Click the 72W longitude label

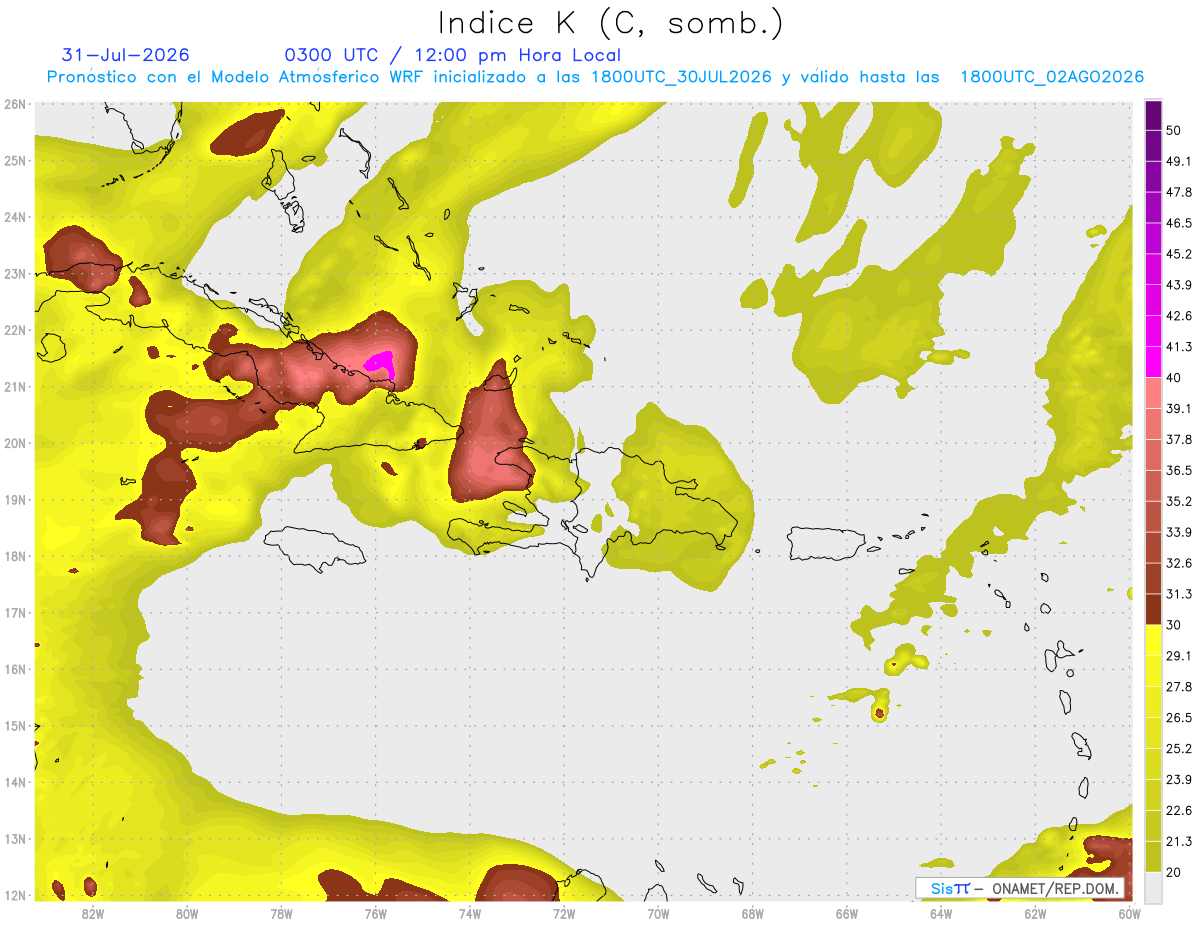pyautogui.click(x=564, y=913)
